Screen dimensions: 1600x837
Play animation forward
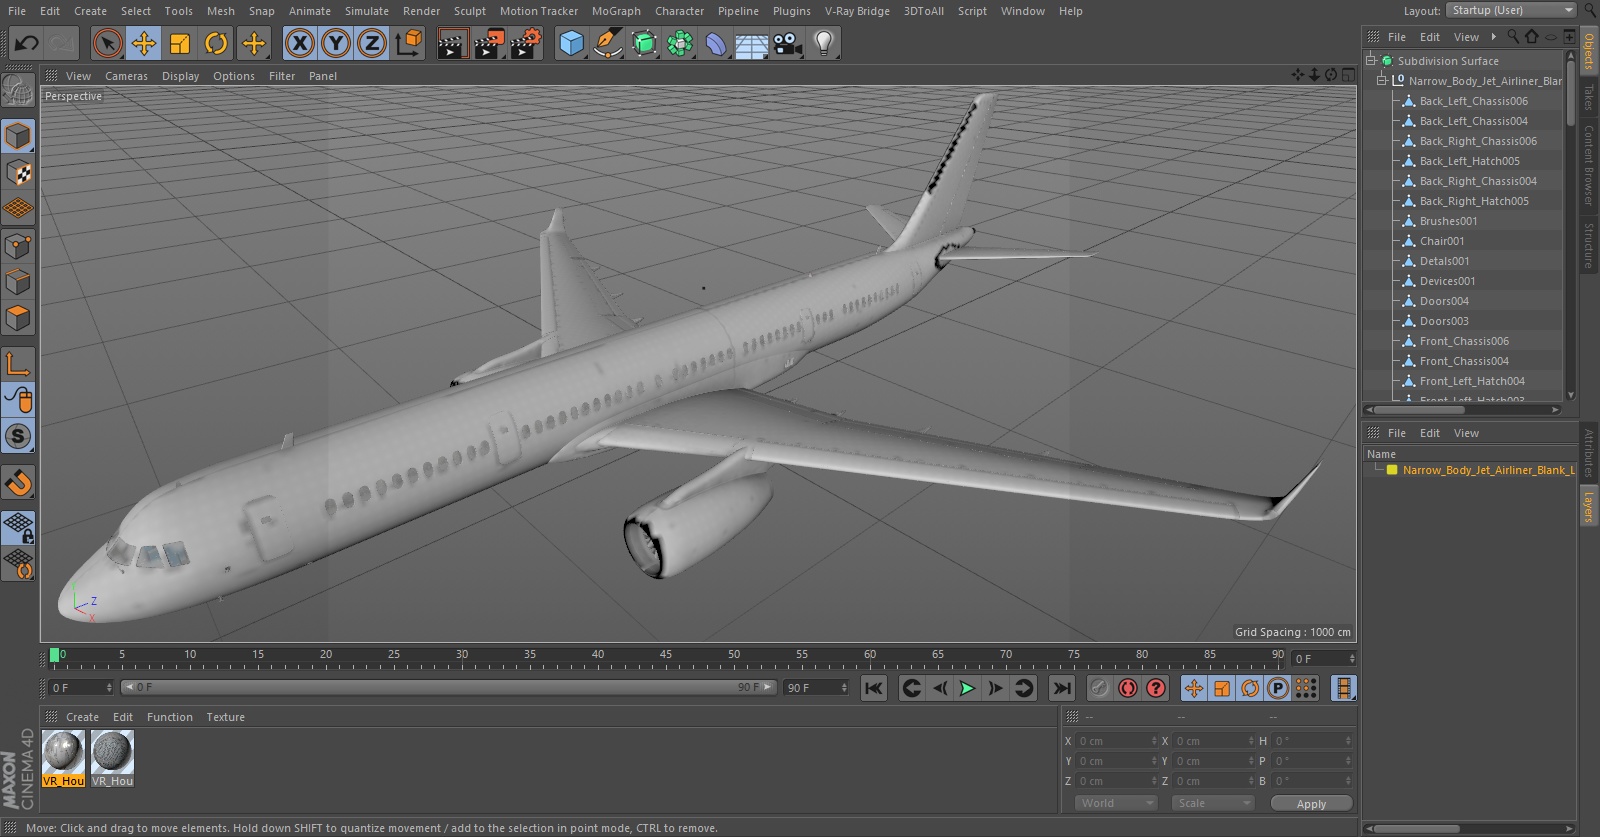tap(967, 688)
